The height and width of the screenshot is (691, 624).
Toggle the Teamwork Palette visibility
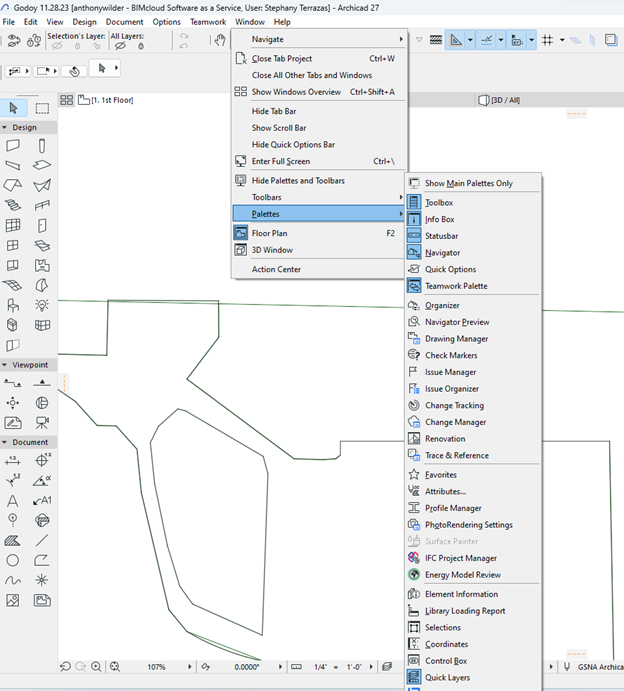click(x=456, y=286)
